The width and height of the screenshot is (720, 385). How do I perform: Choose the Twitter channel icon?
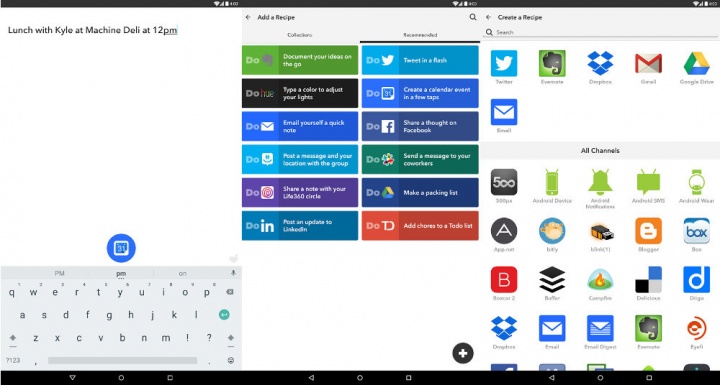point(504,63)
